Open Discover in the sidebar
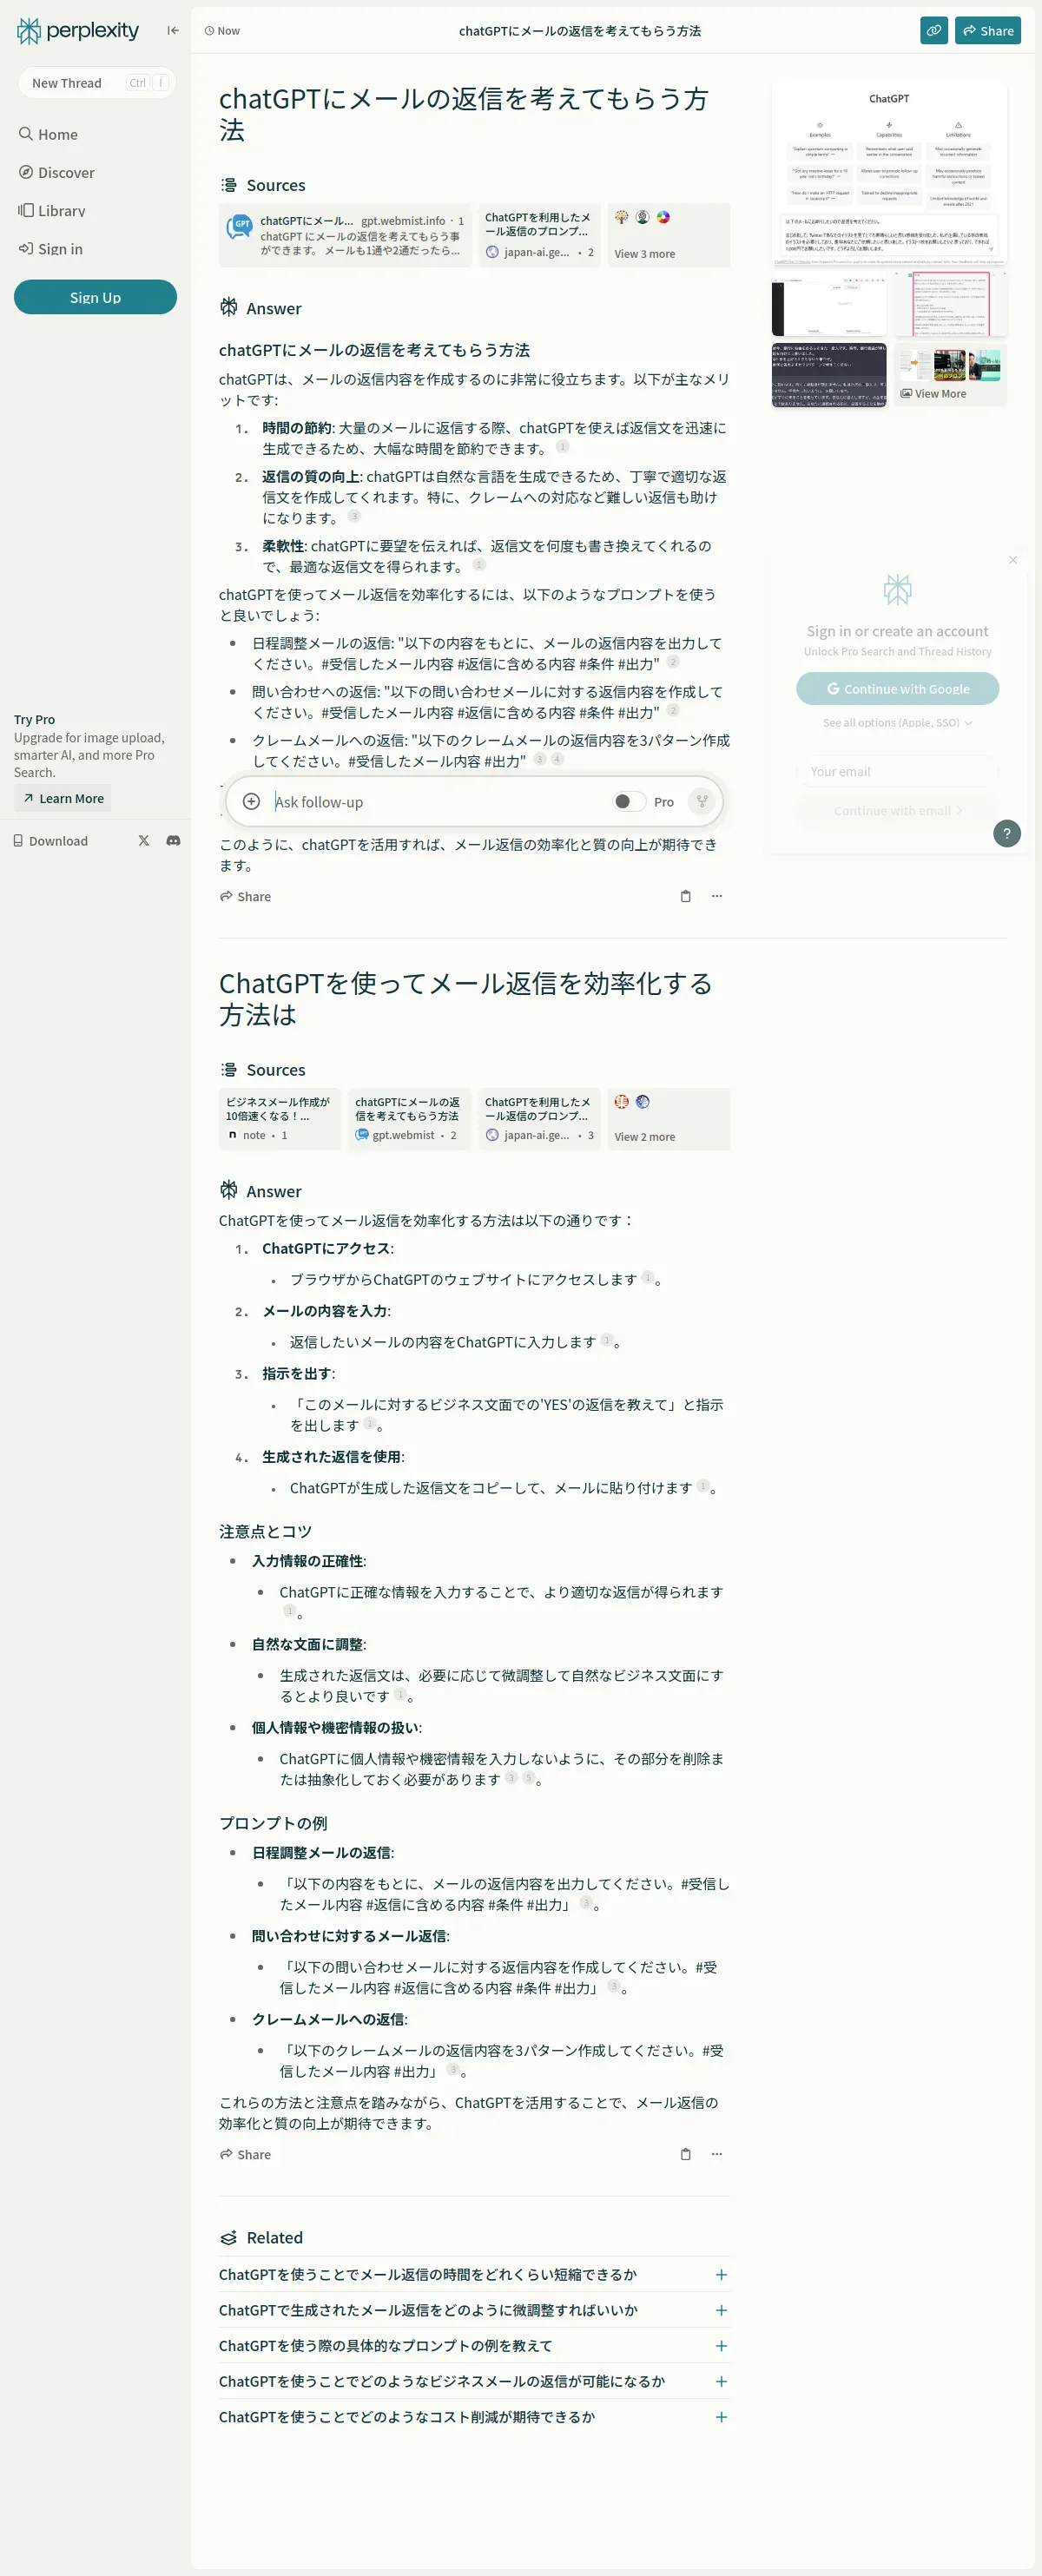The image size is (1042, 2576). [56, 172]
